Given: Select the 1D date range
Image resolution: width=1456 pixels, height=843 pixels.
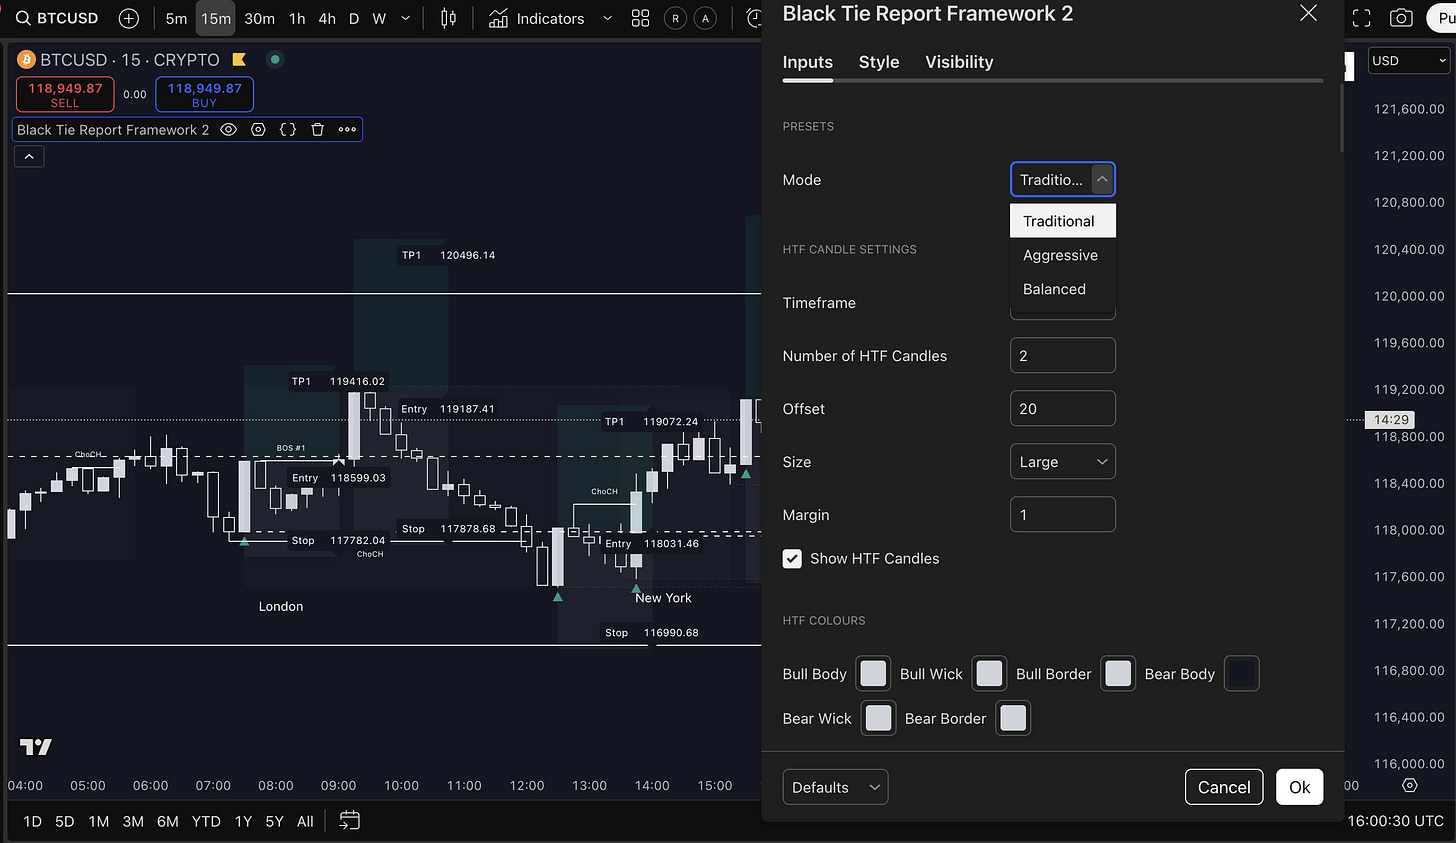Looking at the screenshot, I should point(32,821).
